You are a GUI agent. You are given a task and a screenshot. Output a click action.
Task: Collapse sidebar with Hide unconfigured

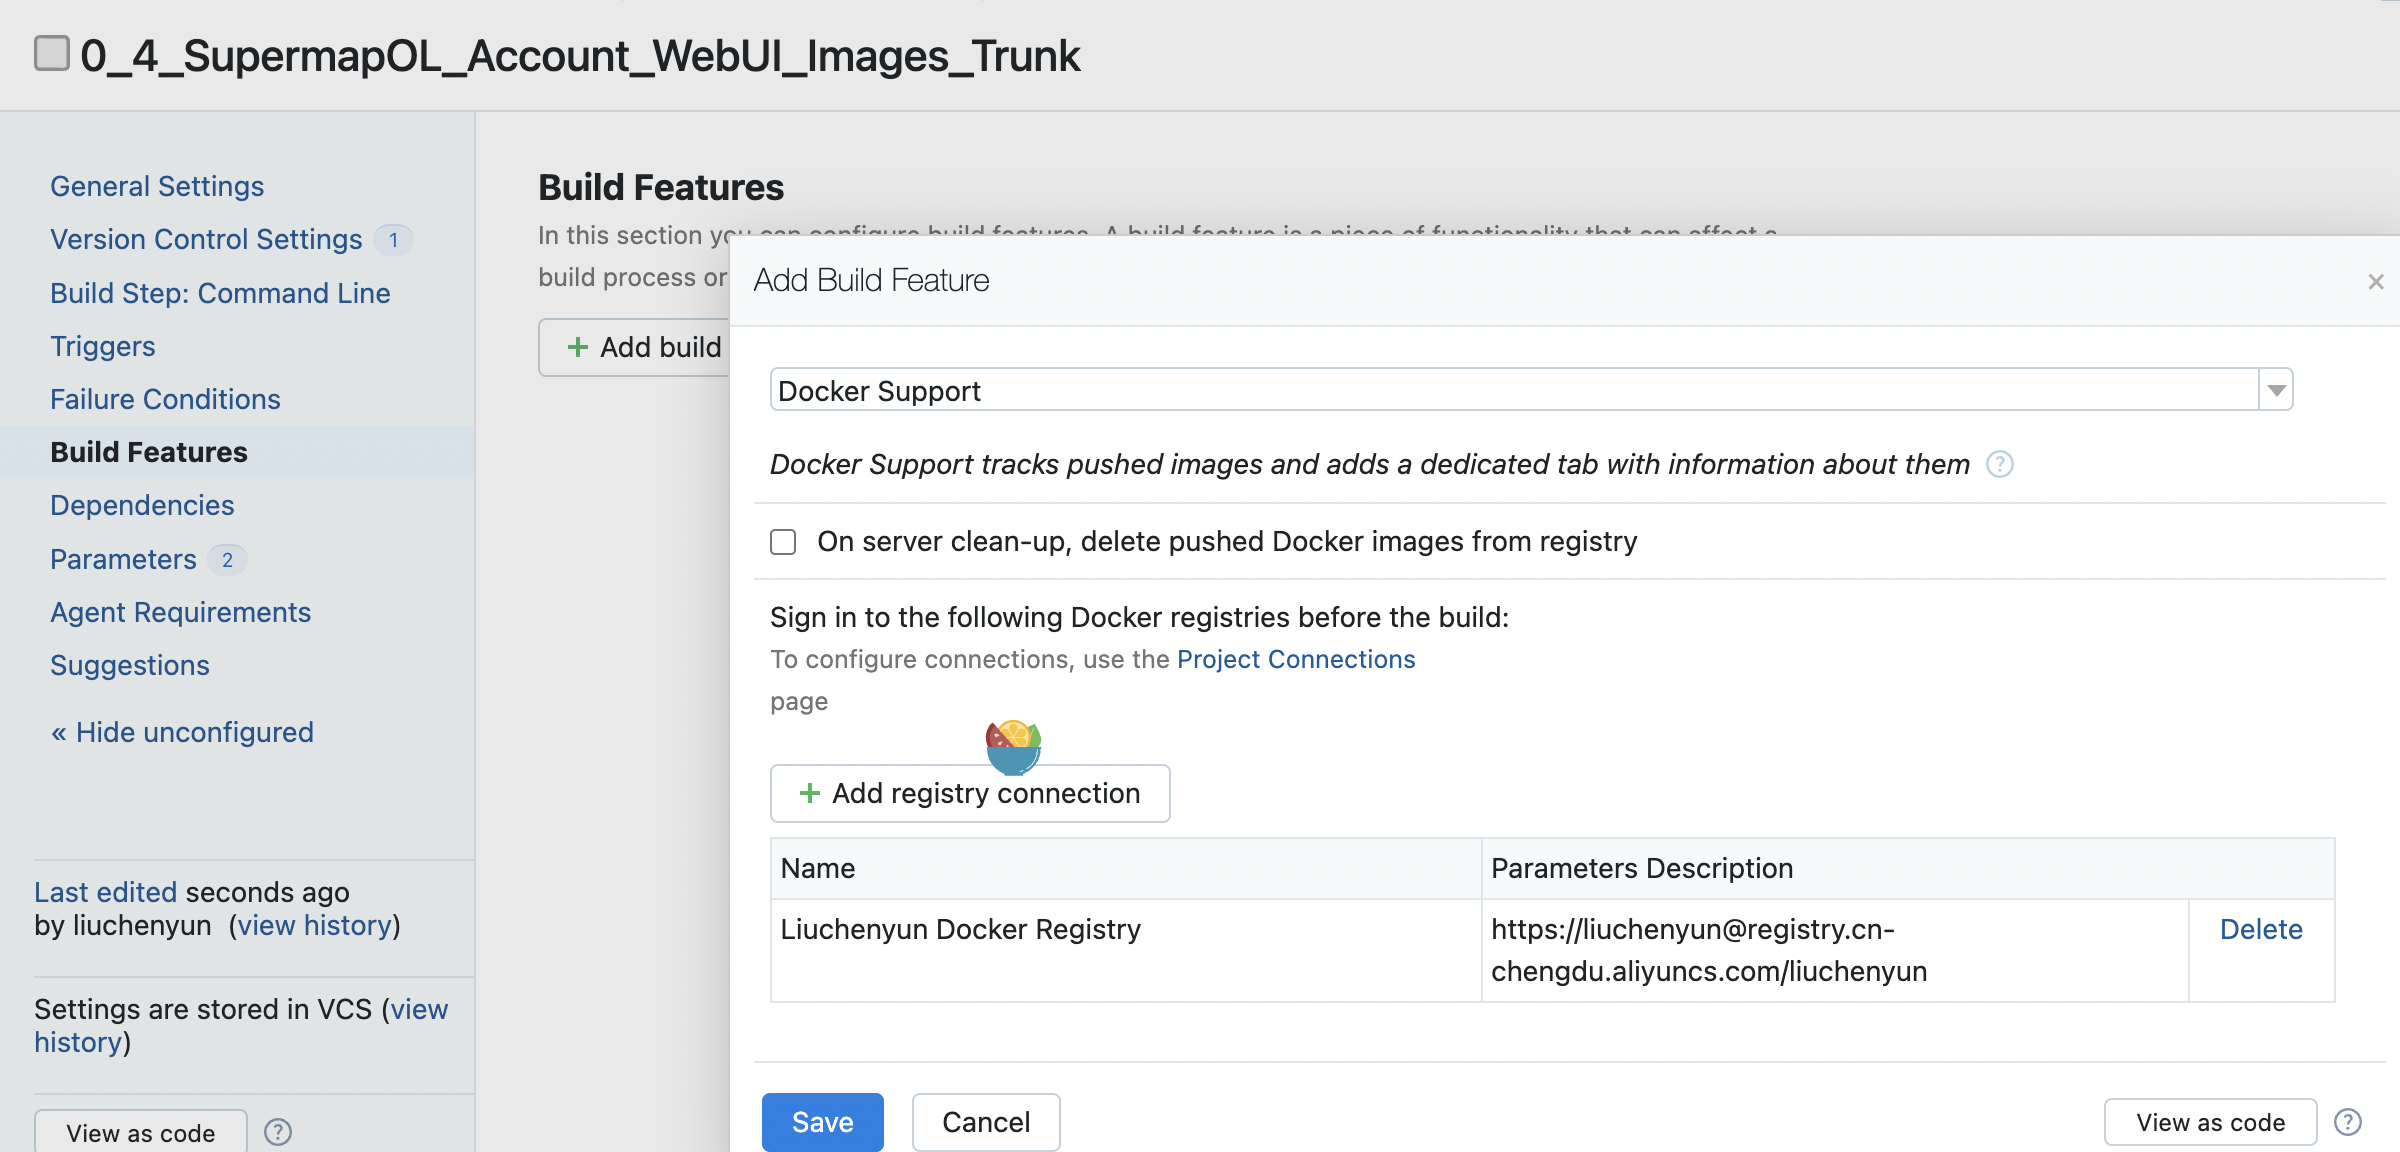(x=182, y=732)
